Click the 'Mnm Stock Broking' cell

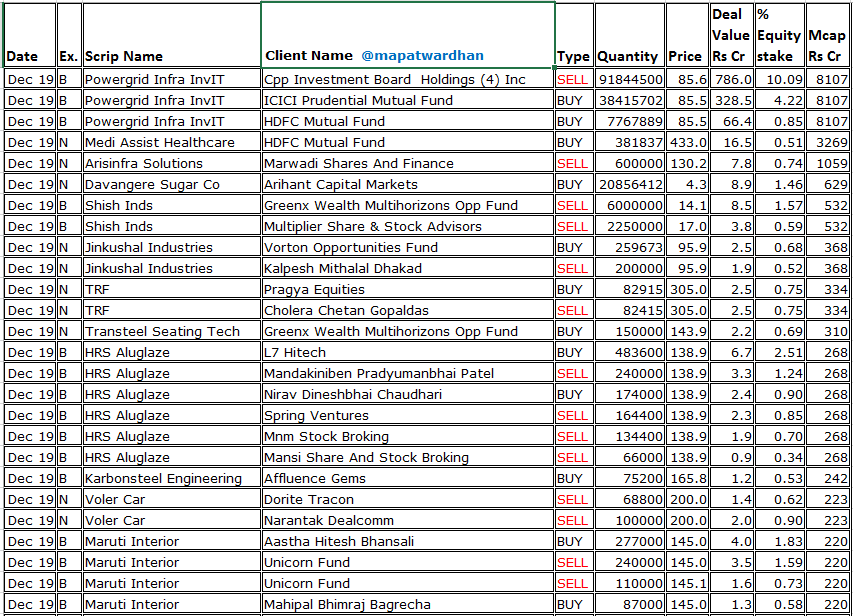(x=407, y=436)
